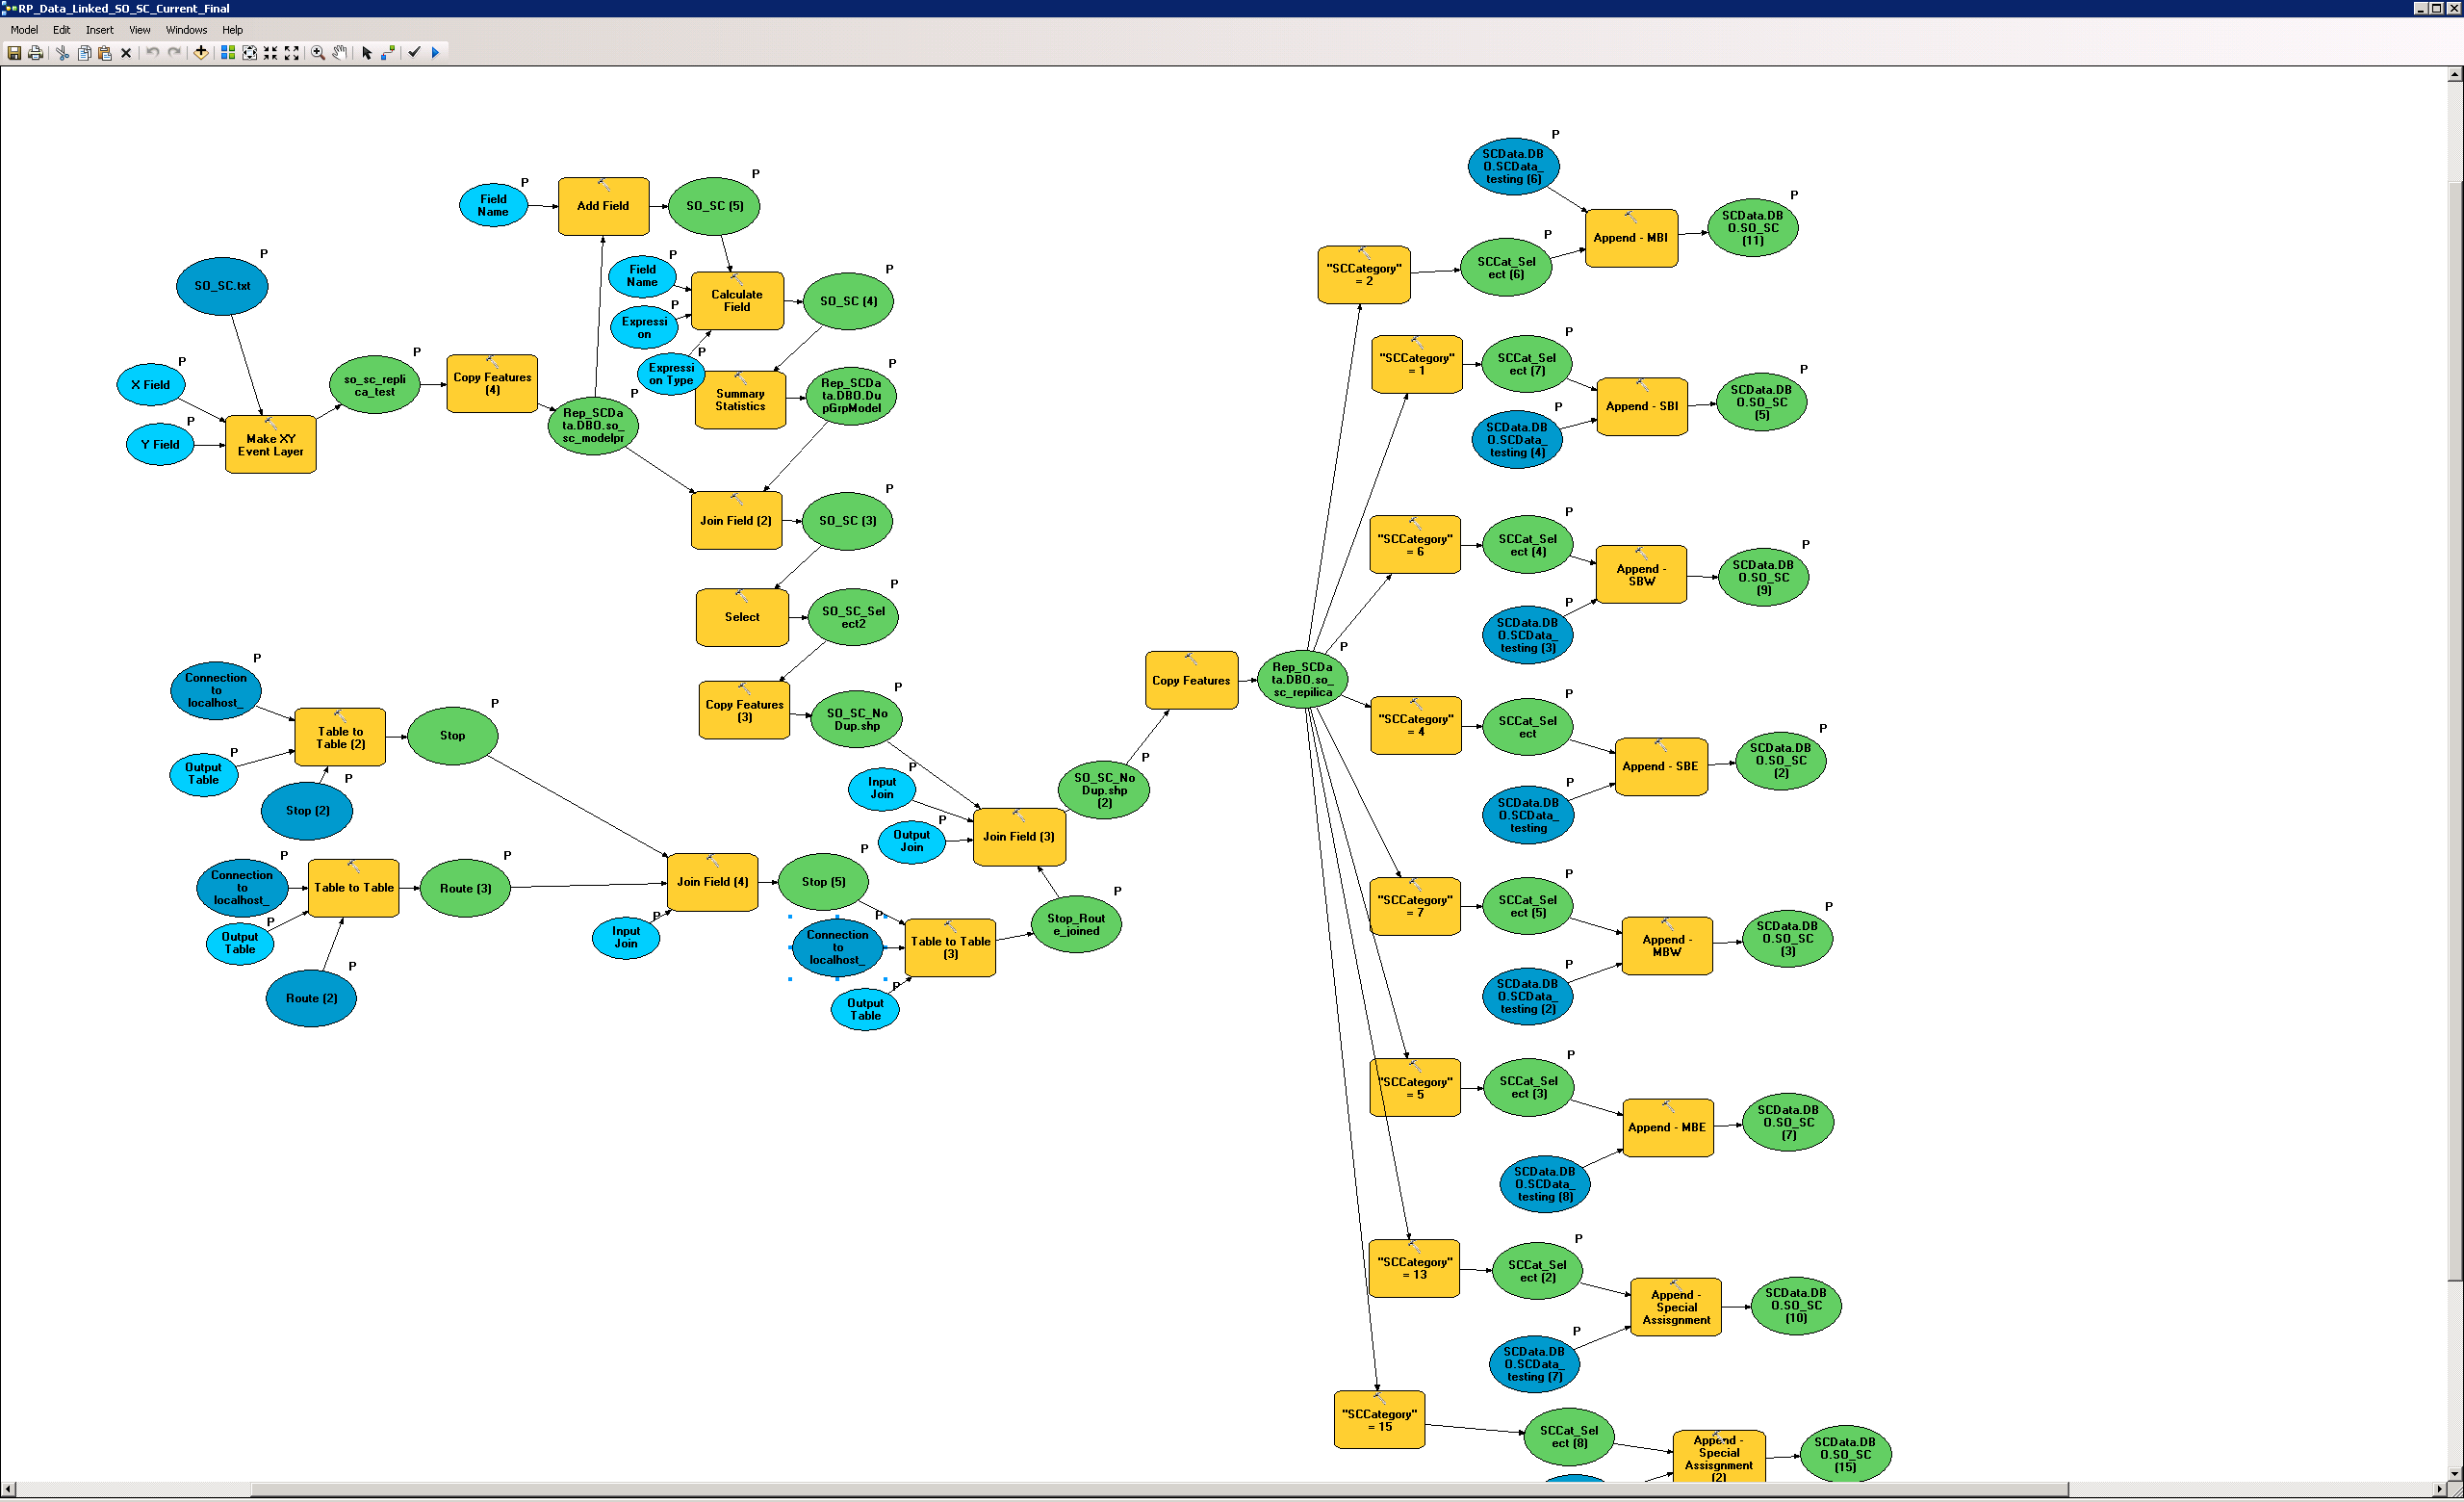
Task: Click the Auto Layout icon
Action: click(228, 53)
